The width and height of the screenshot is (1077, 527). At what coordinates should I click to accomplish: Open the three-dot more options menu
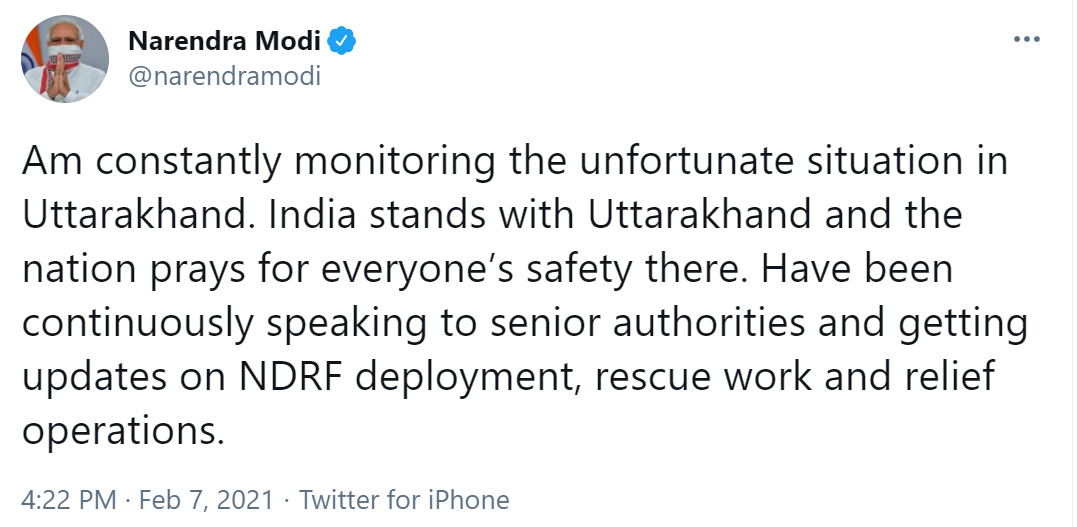coord(1028,40)
